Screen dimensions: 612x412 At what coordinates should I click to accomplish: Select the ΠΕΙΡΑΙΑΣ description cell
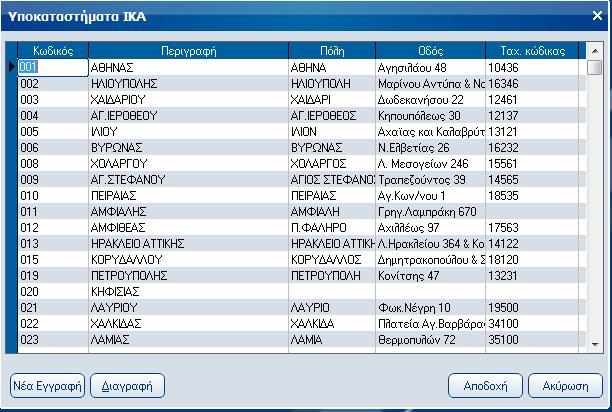point(189,195)
